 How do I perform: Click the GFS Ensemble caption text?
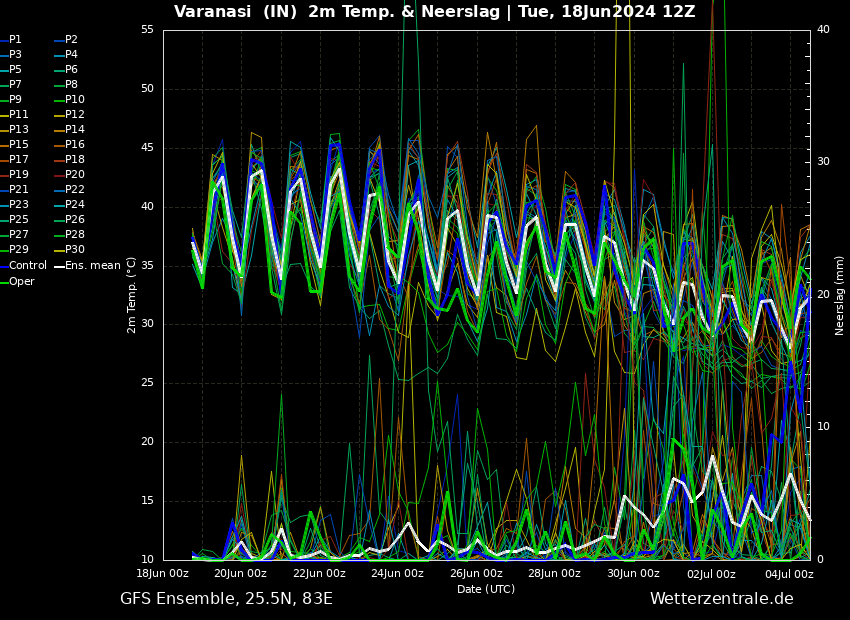click(x=226, y=599)
